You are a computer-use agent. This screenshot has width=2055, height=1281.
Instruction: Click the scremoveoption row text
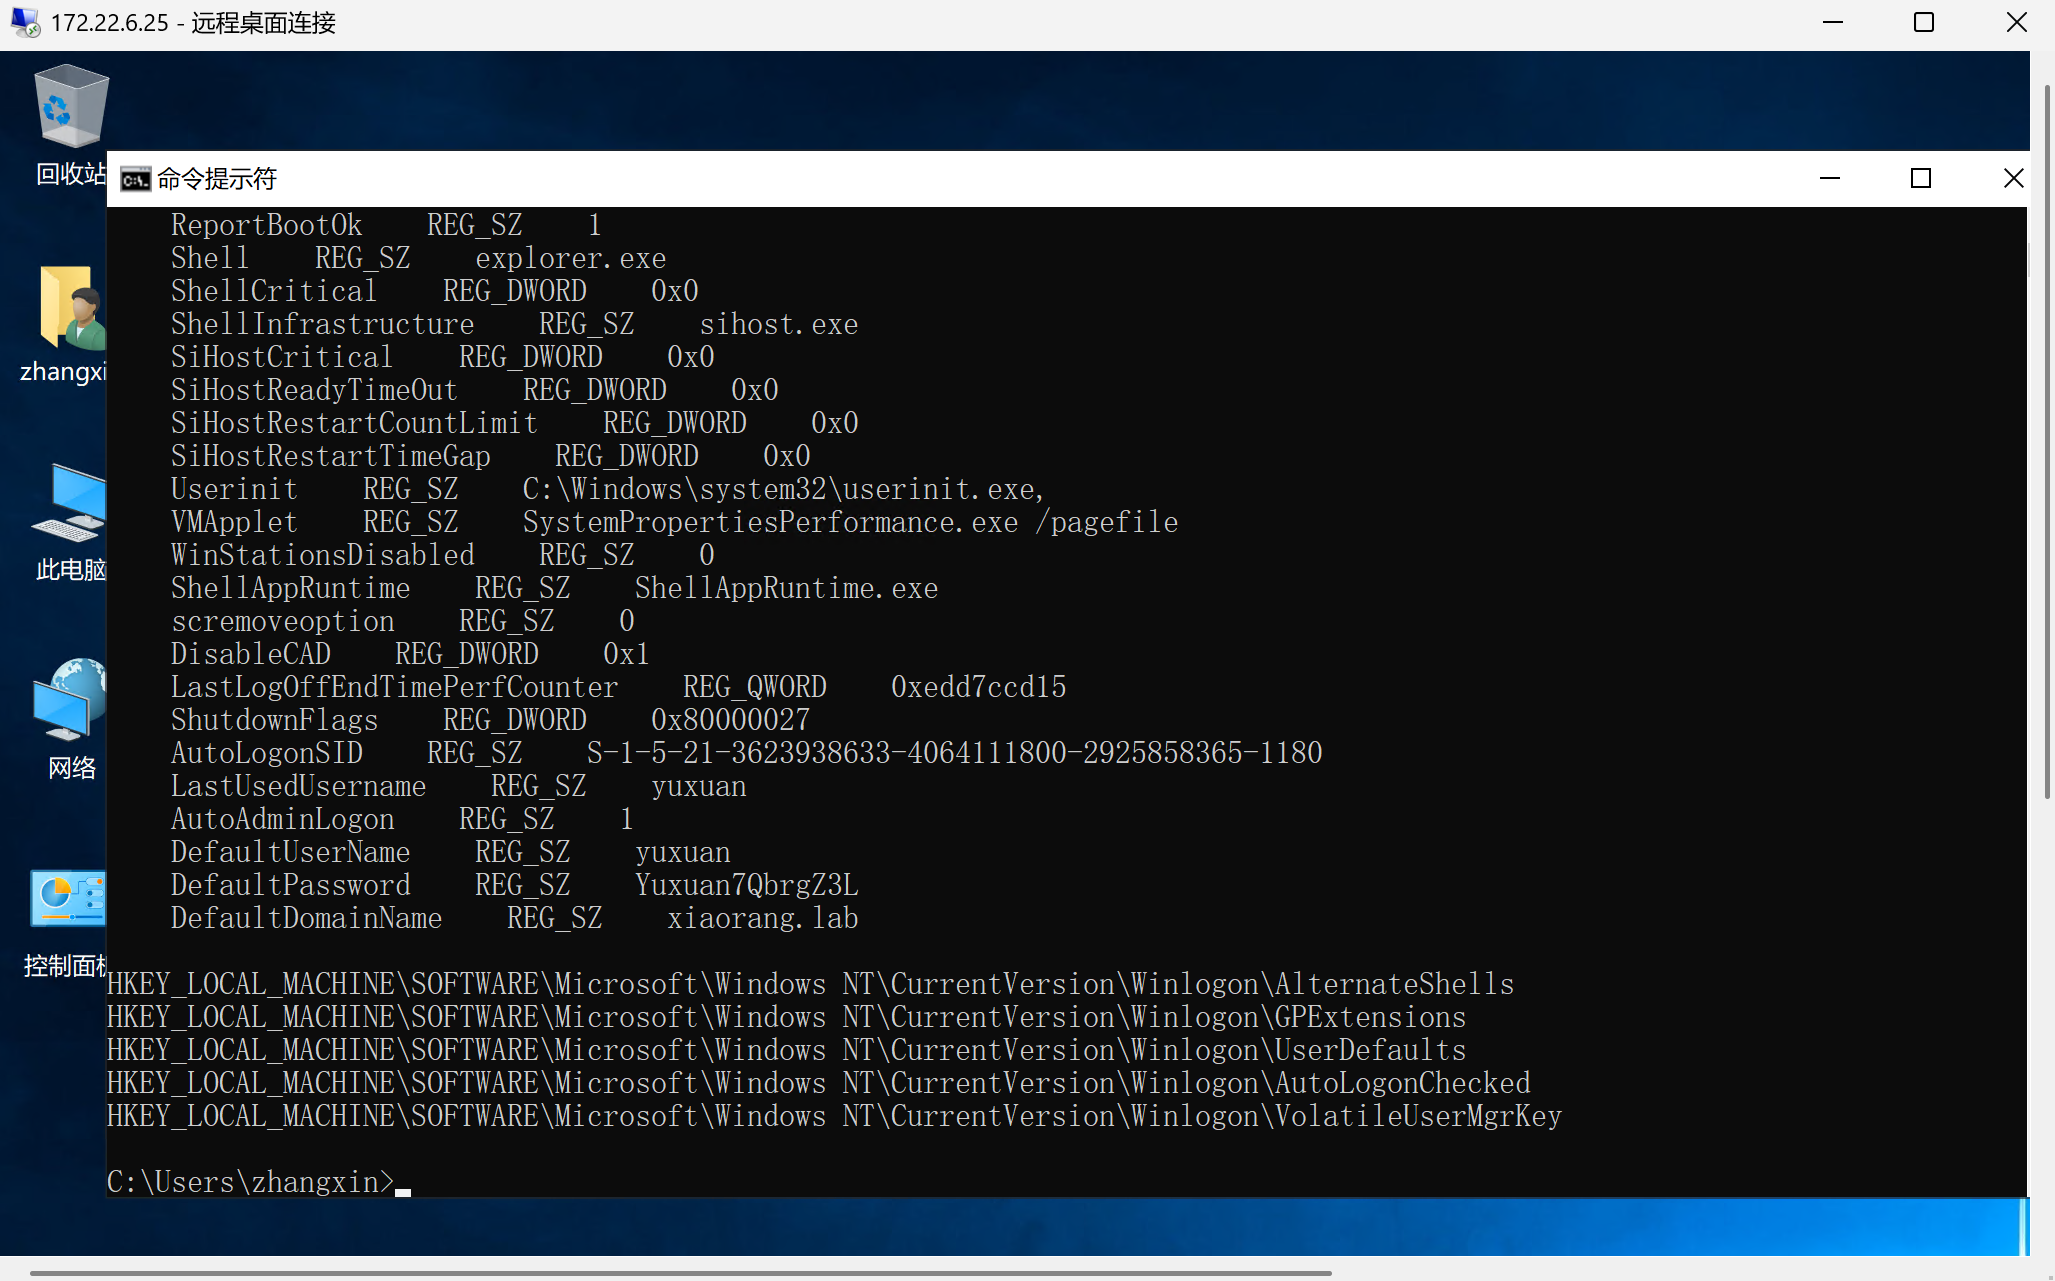coord(402,621)
